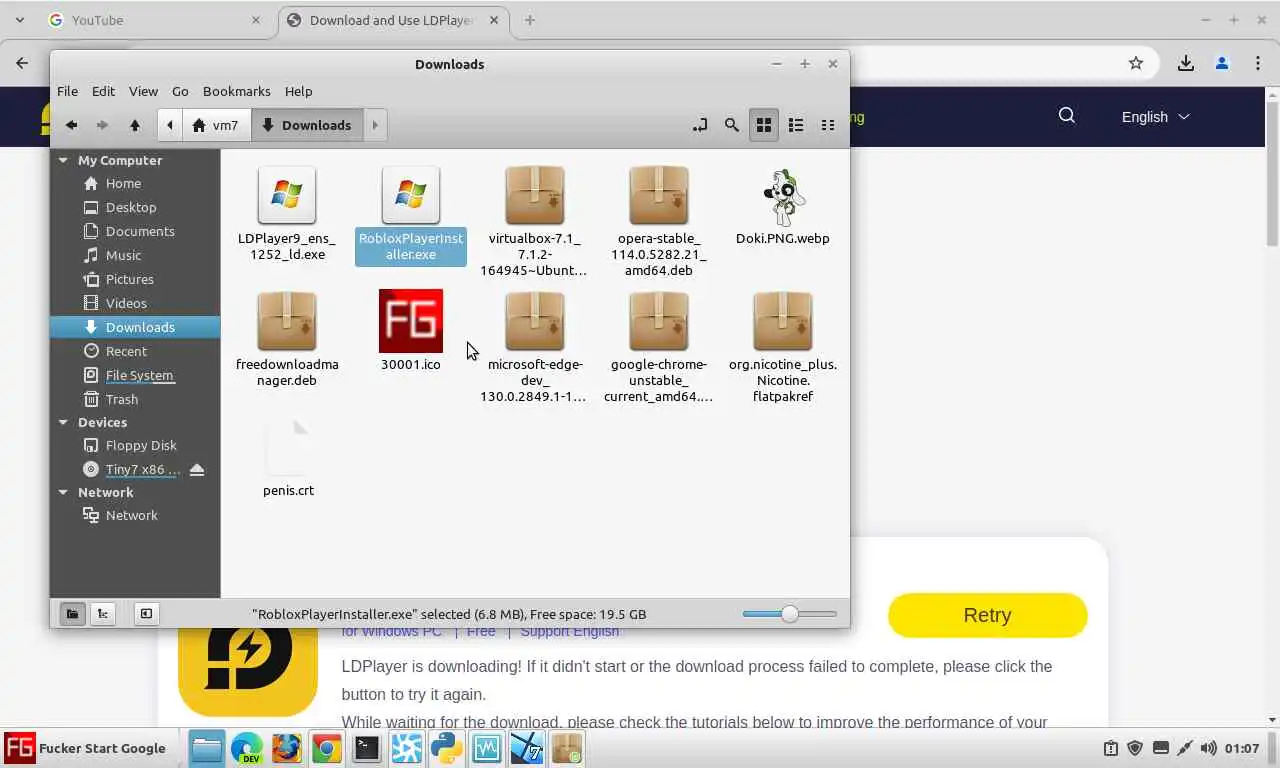Select microsoft-edge-dev package icon

point(535,321)
